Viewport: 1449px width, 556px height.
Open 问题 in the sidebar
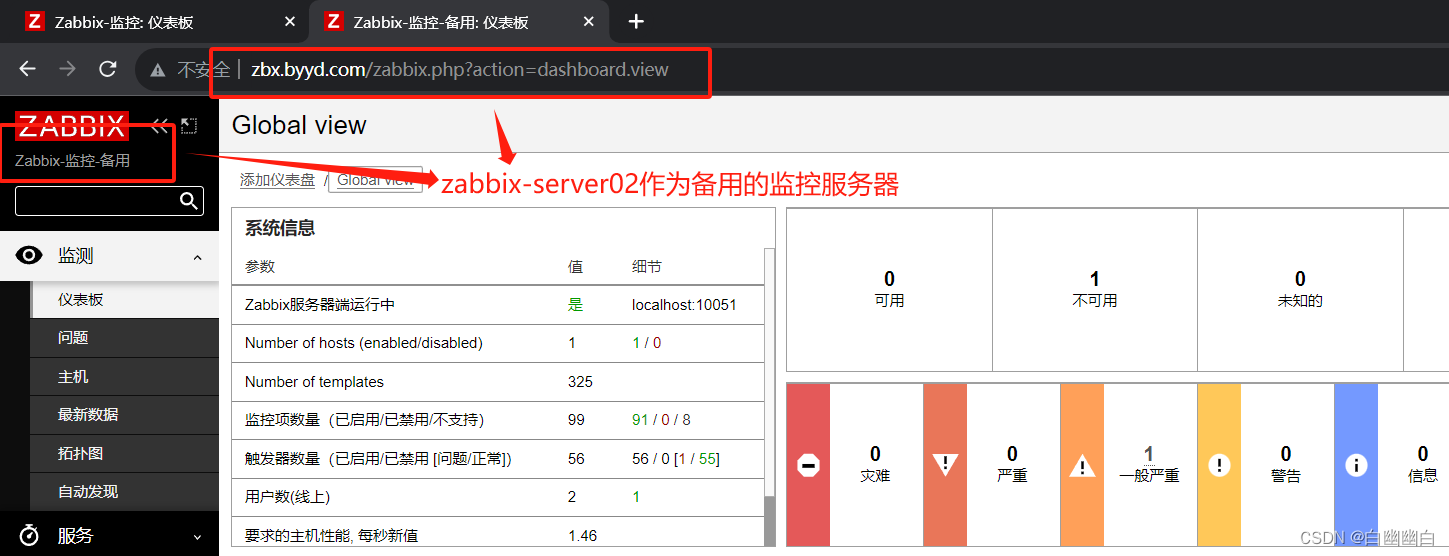[124, 338]
